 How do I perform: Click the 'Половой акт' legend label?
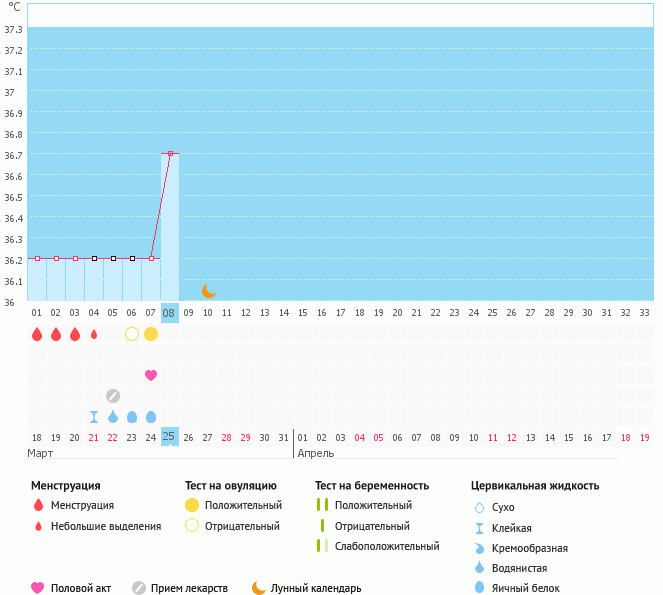(84, 588)
